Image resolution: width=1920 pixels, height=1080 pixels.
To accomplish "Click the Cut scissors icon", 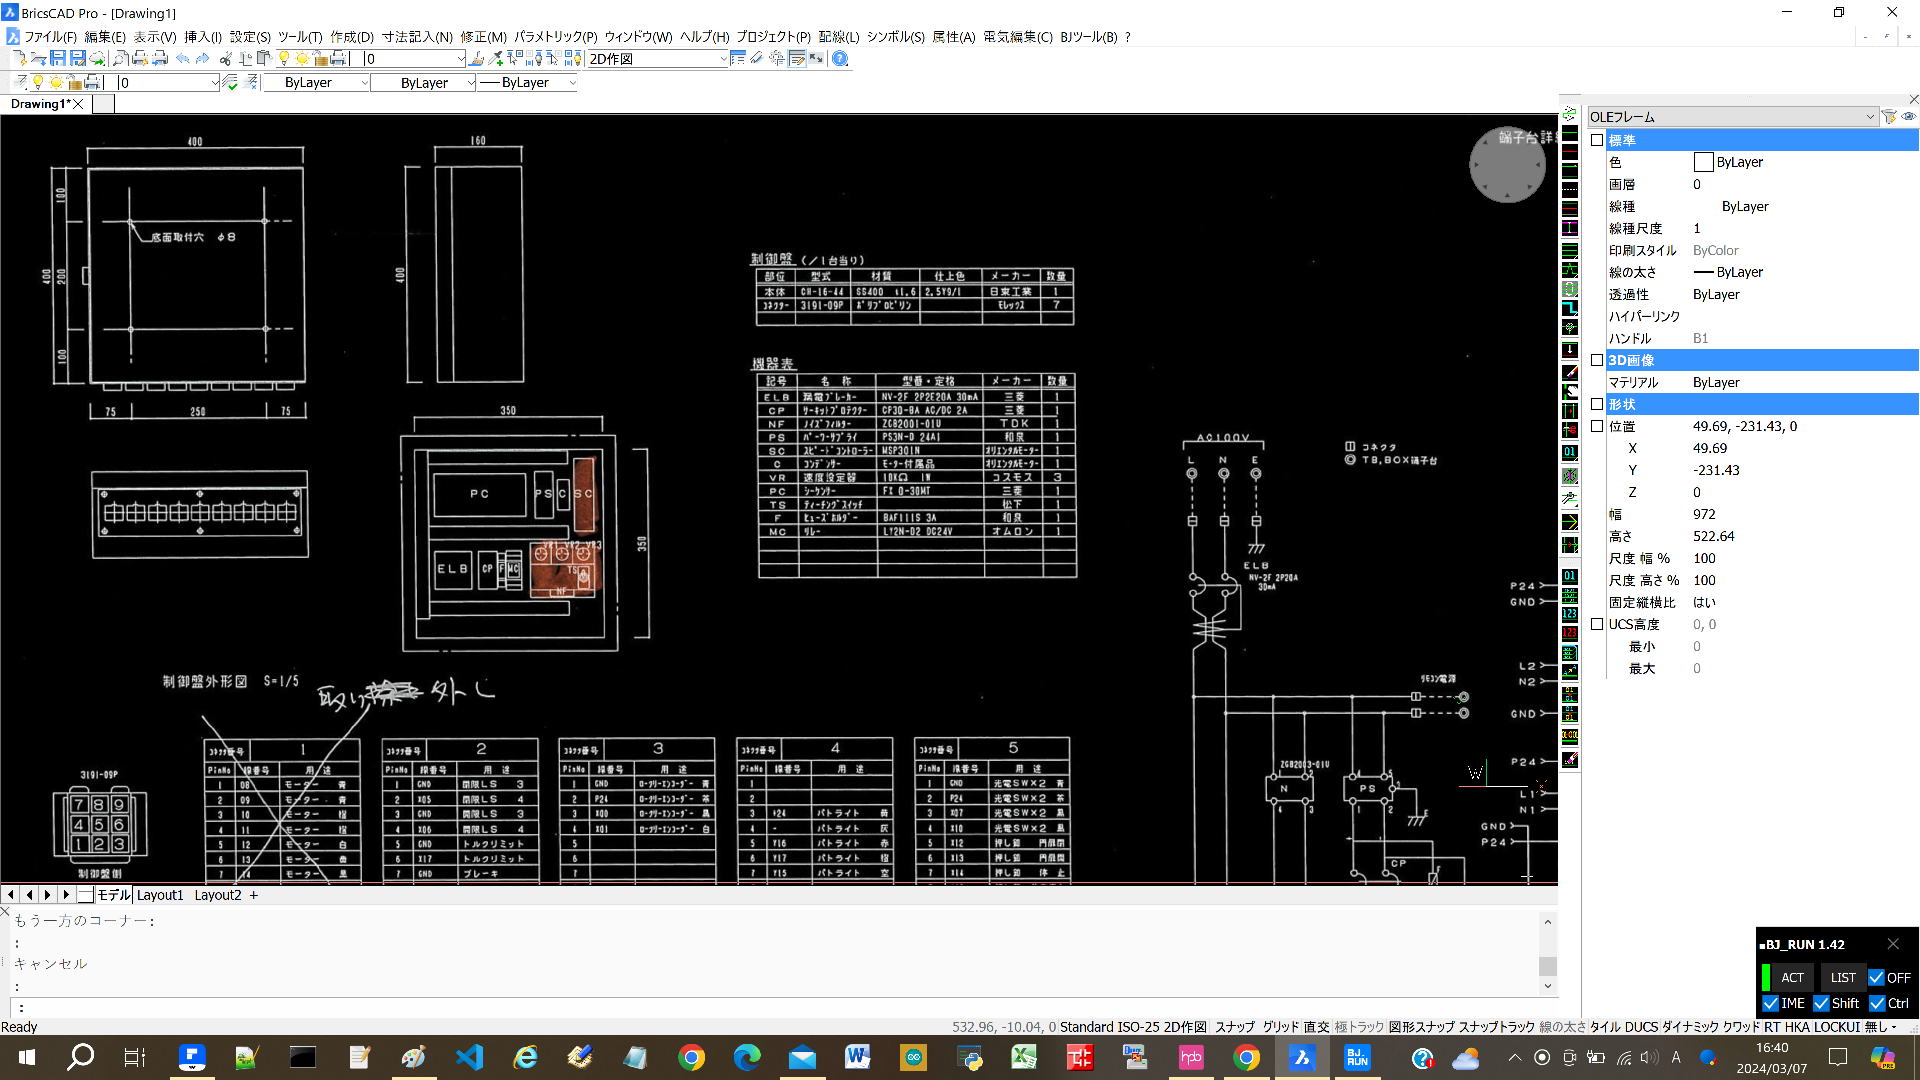I will pyautogui.click(x=226, y=59).
